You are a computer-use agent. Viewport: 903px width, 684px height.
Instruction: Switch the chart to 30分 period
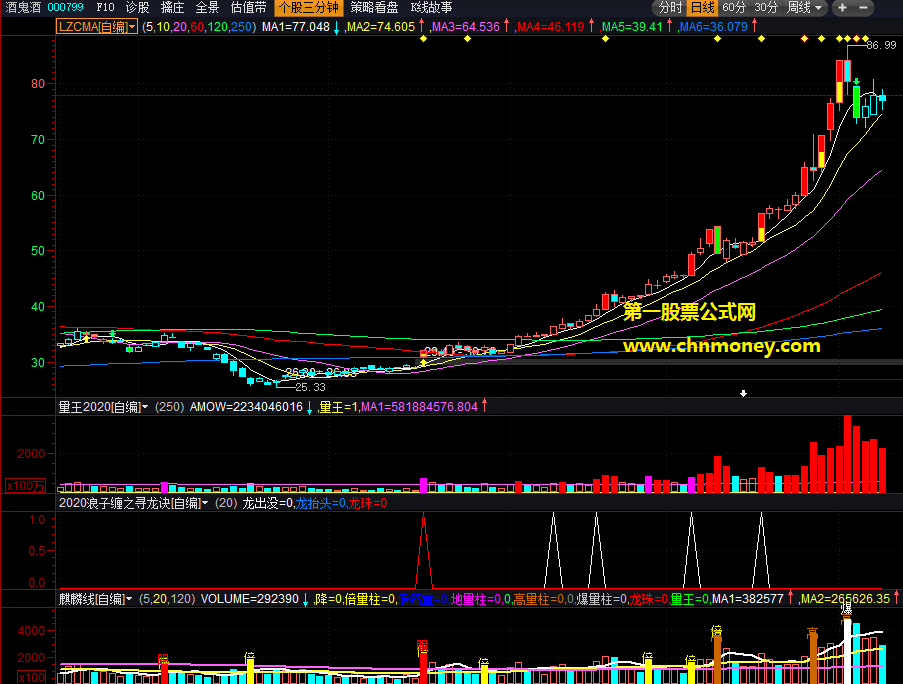coord(766,7)
